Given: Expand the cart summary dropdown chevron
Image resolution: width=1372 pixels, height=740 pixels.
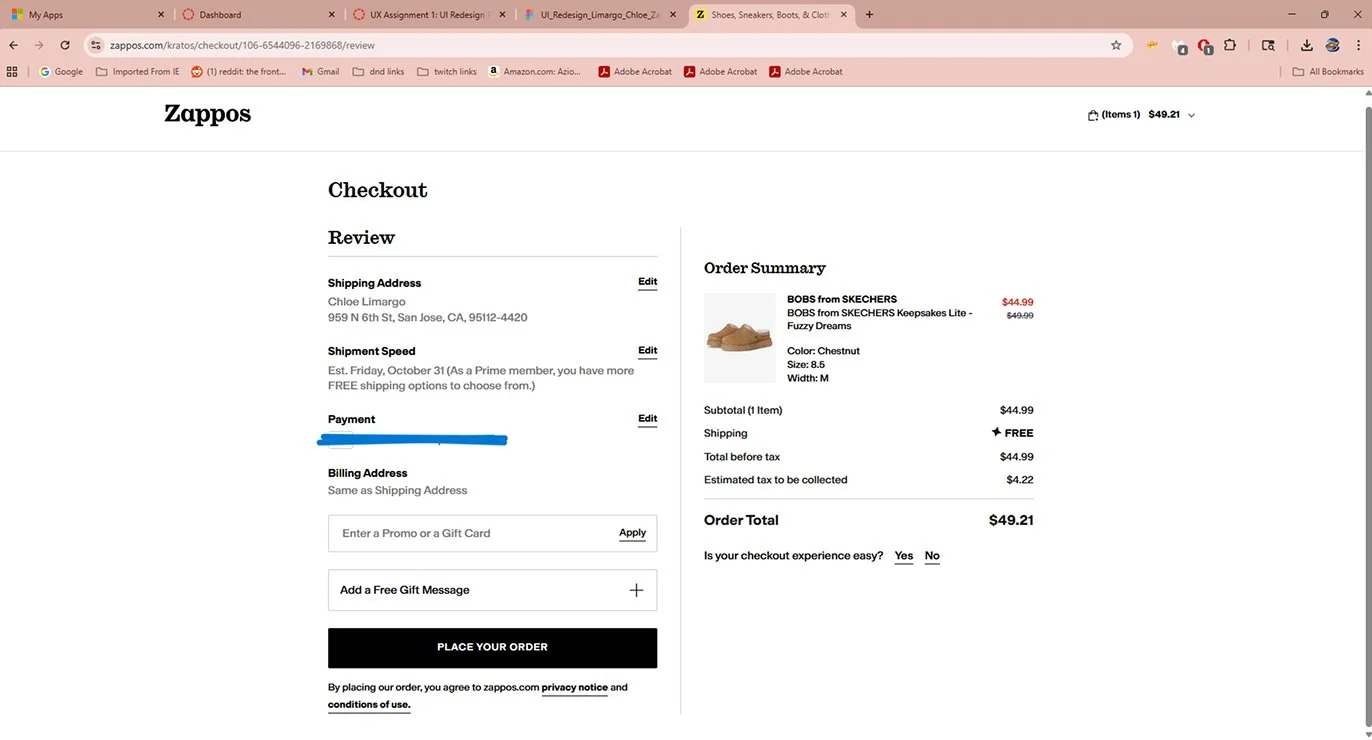Looking at the screenshot, I should (x=1191, y=115).
